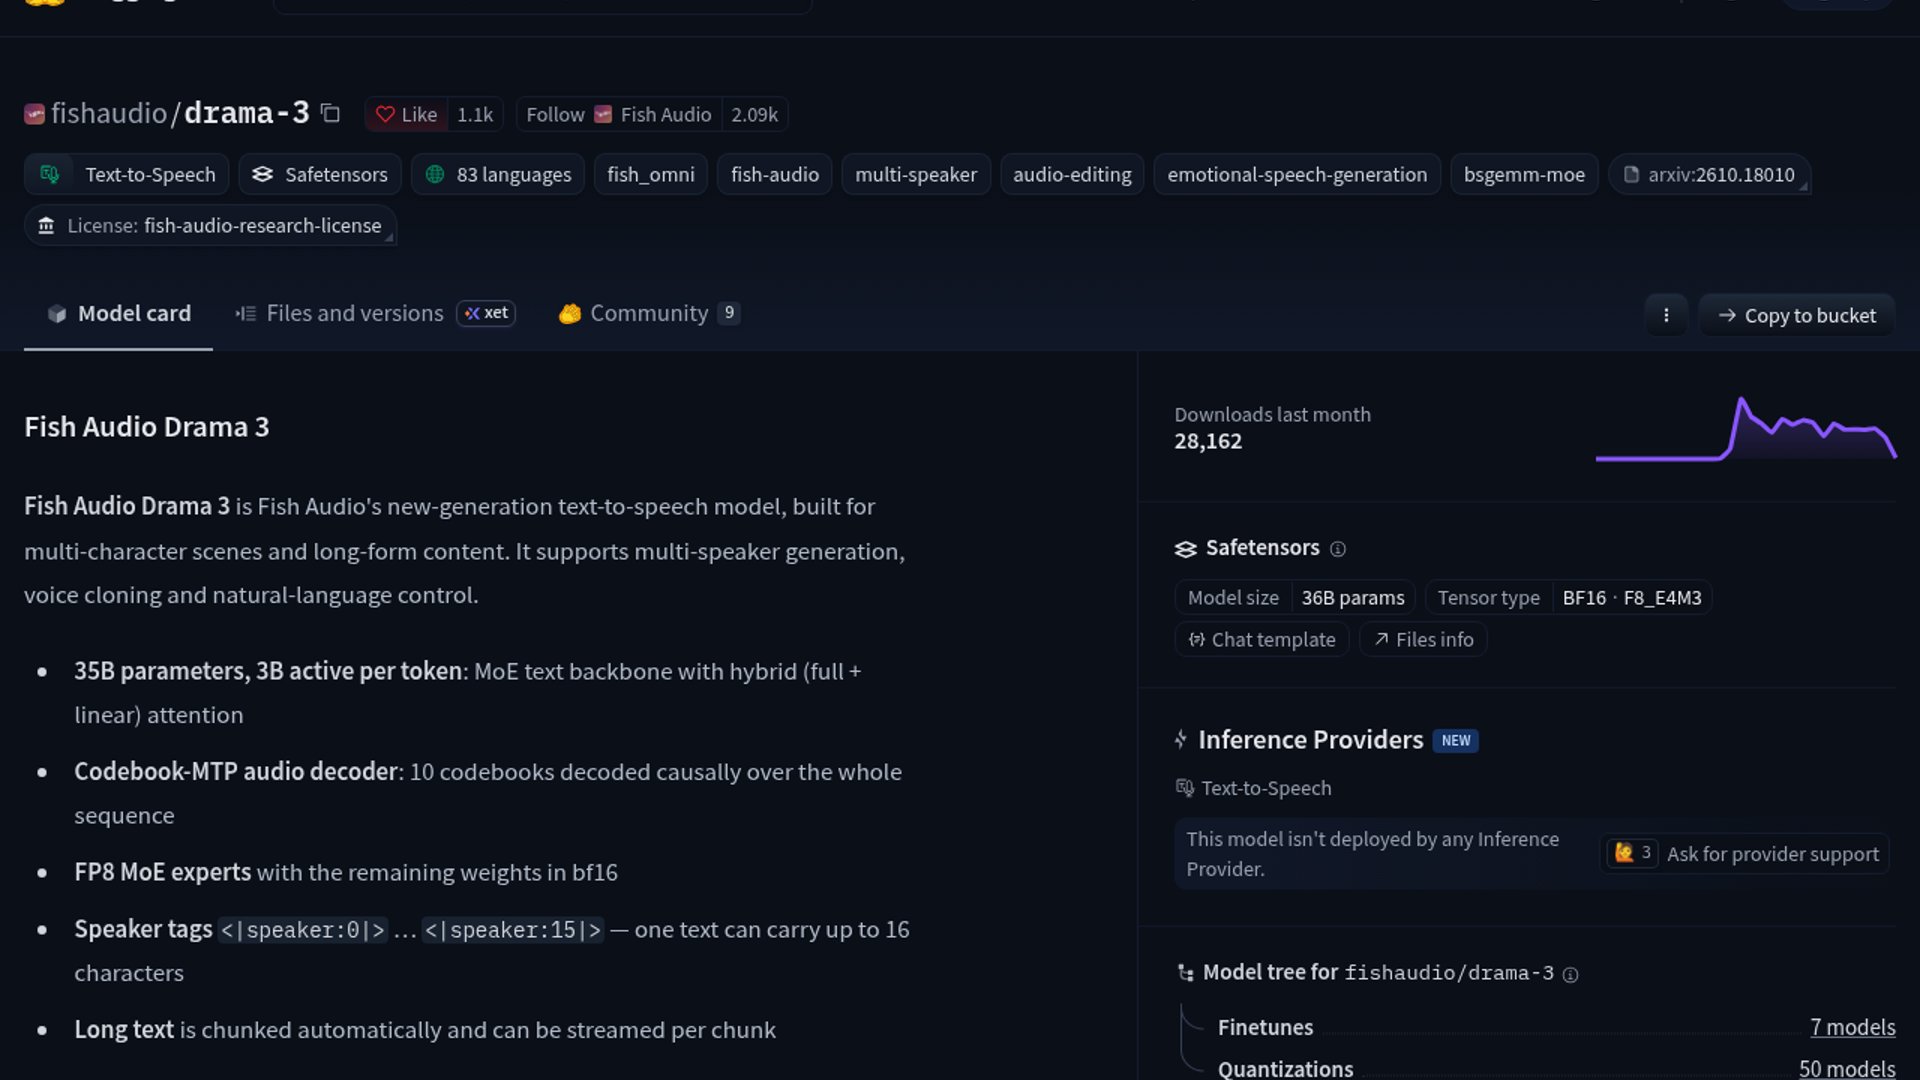The height and width of the screenshot is (1080, 1920).
Task: Open the 7 models finetunes link
Action: (x=1852, y=1027)
